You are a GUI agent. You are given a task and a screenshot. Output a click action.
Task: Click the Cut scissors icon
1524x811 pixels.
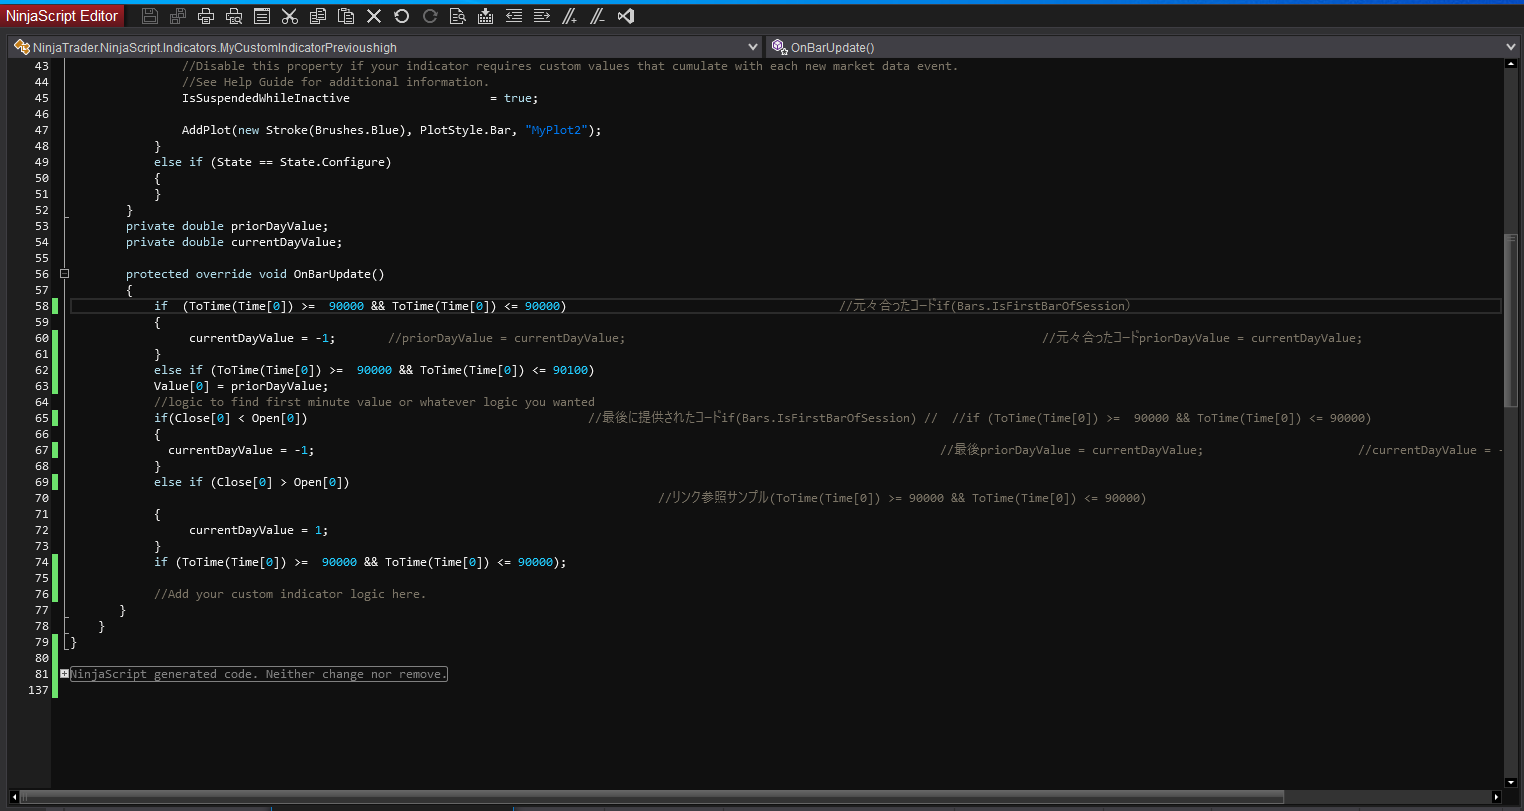pos(290,16)
